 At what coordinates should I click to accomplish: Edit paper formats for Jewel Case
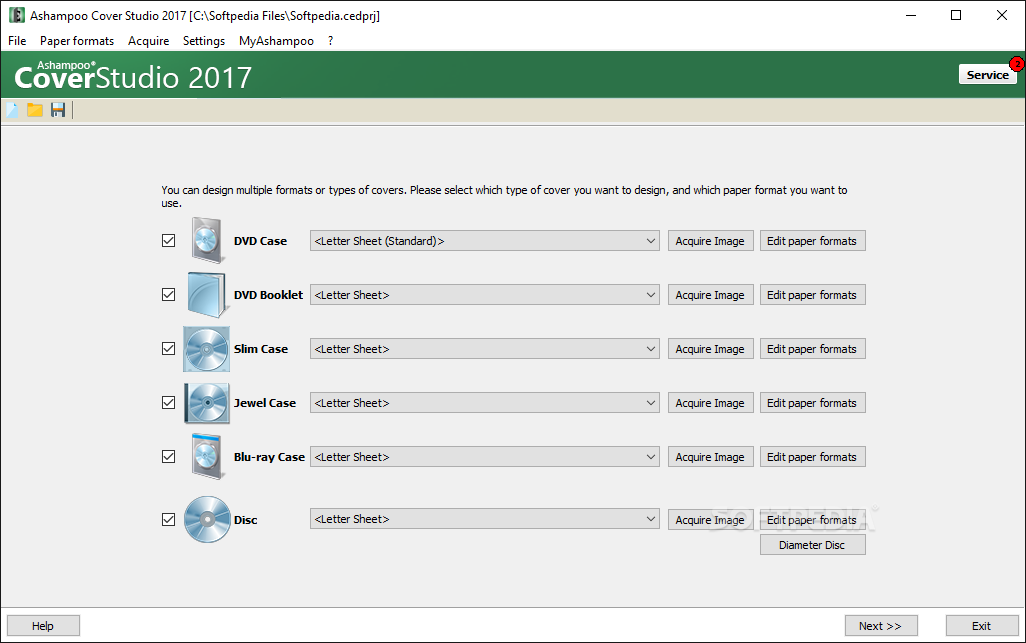coord(812,403)
